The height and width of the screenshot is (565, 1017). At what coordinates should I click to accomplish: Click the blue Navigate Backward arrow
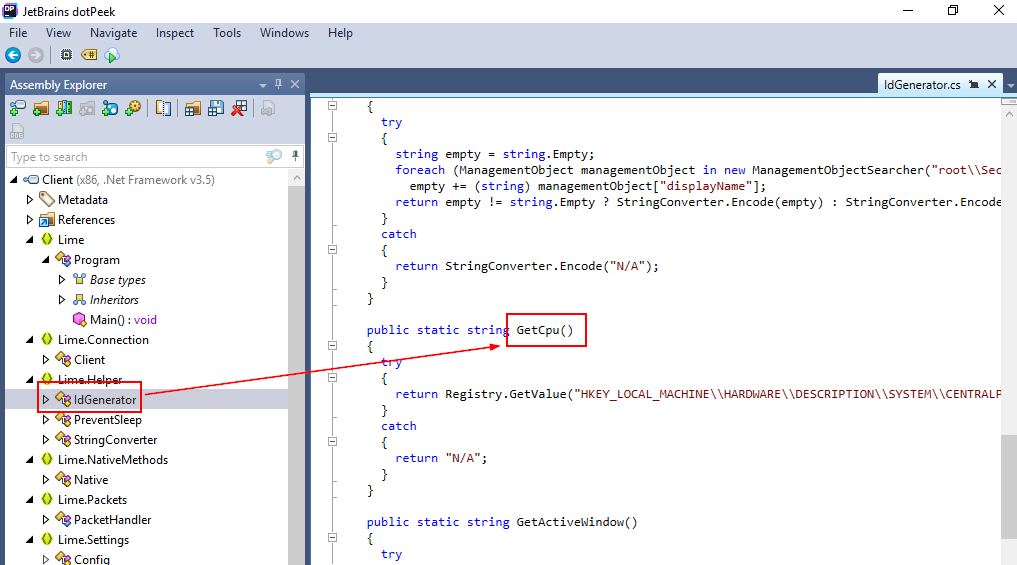(13, 56)
